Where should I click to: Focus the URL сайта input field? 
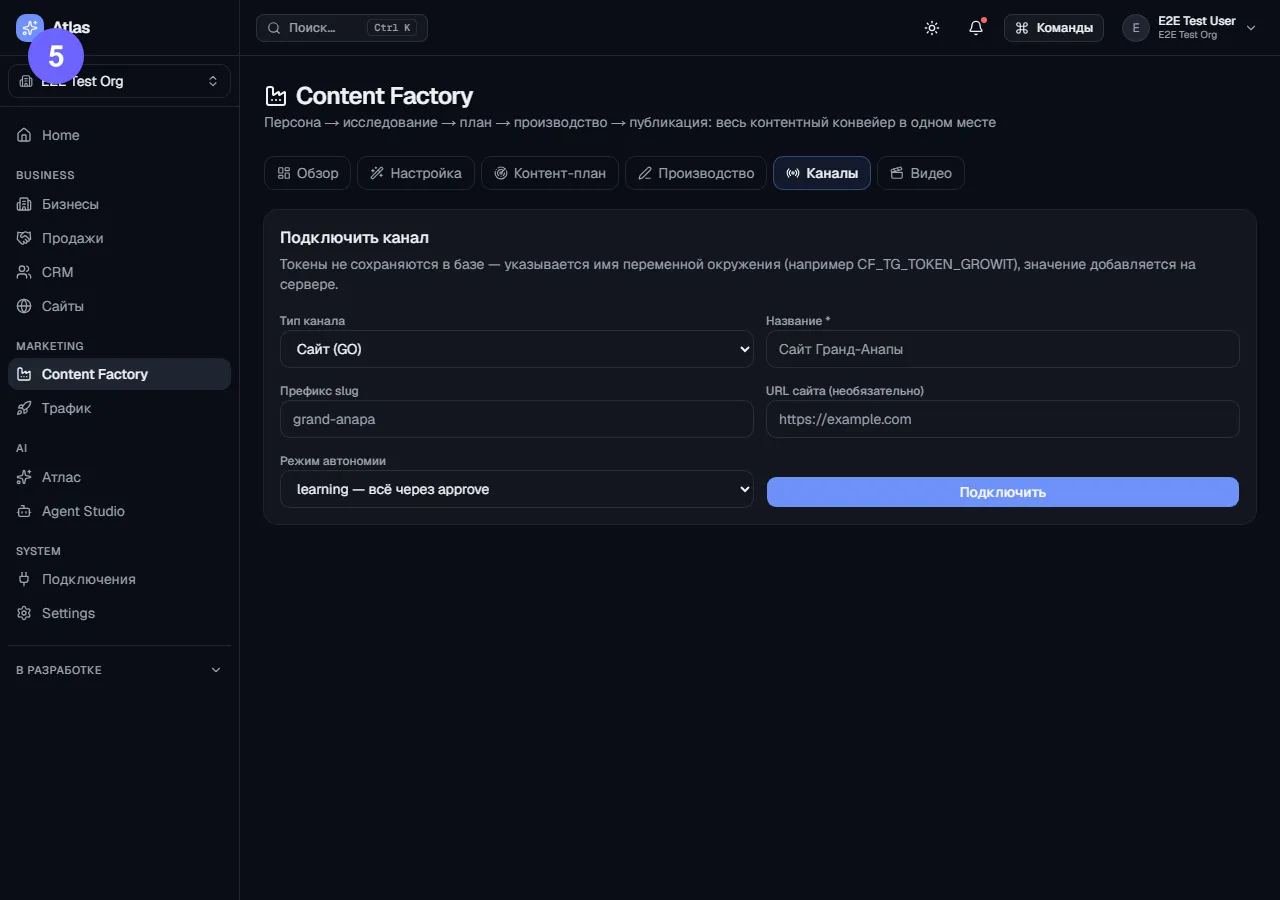point(1003,419)
